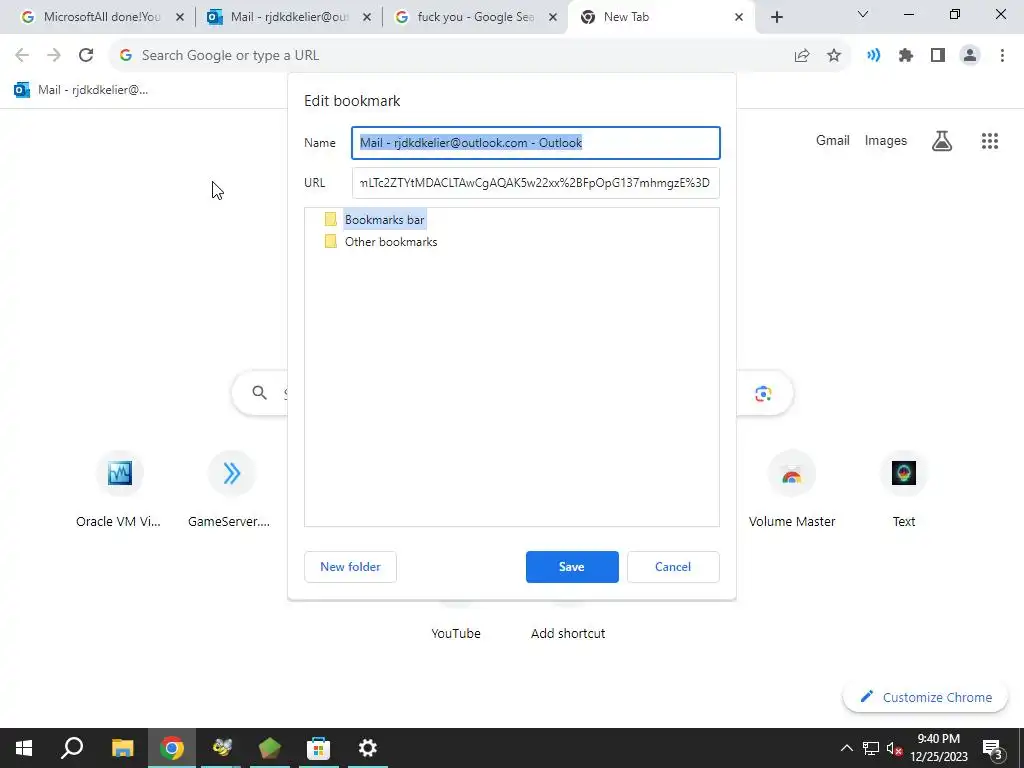Open File Explorer from taskbar

pos(122,748)
